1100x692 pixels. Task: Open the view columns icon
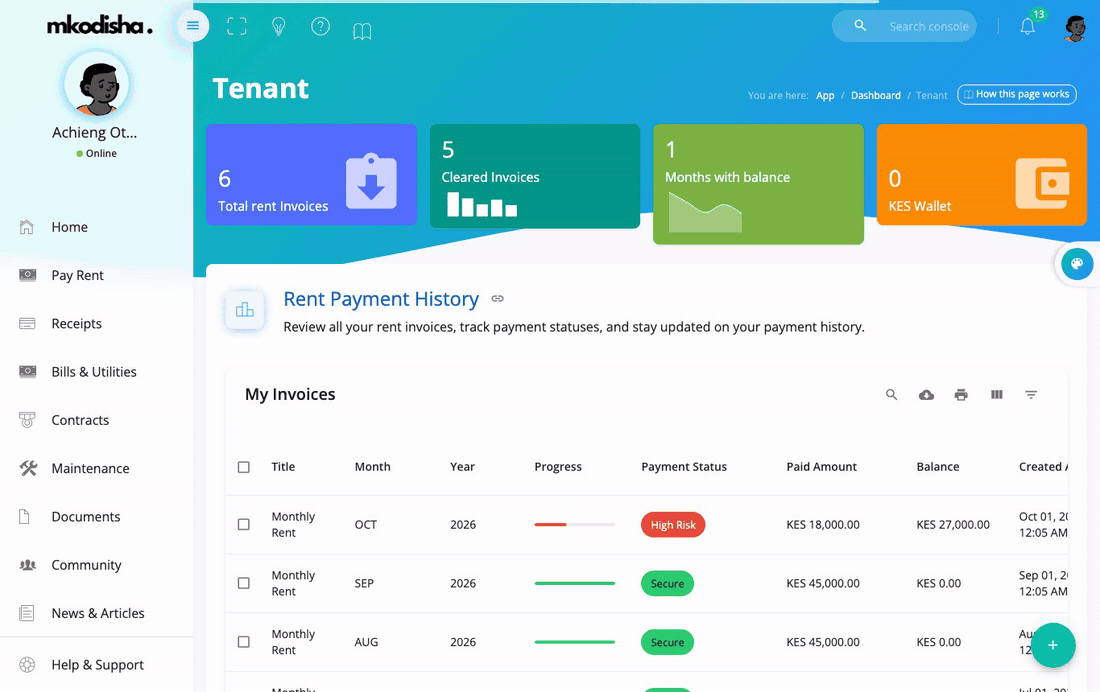(x=996, y=394)
